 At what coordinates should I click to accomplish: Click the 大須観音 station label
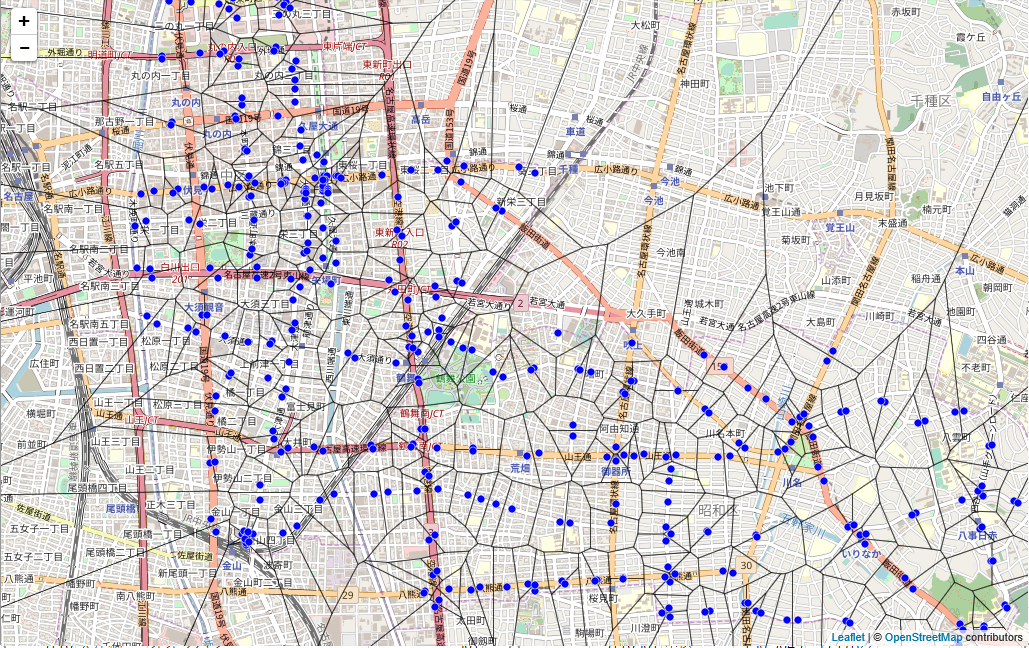[x=203, y=307]
